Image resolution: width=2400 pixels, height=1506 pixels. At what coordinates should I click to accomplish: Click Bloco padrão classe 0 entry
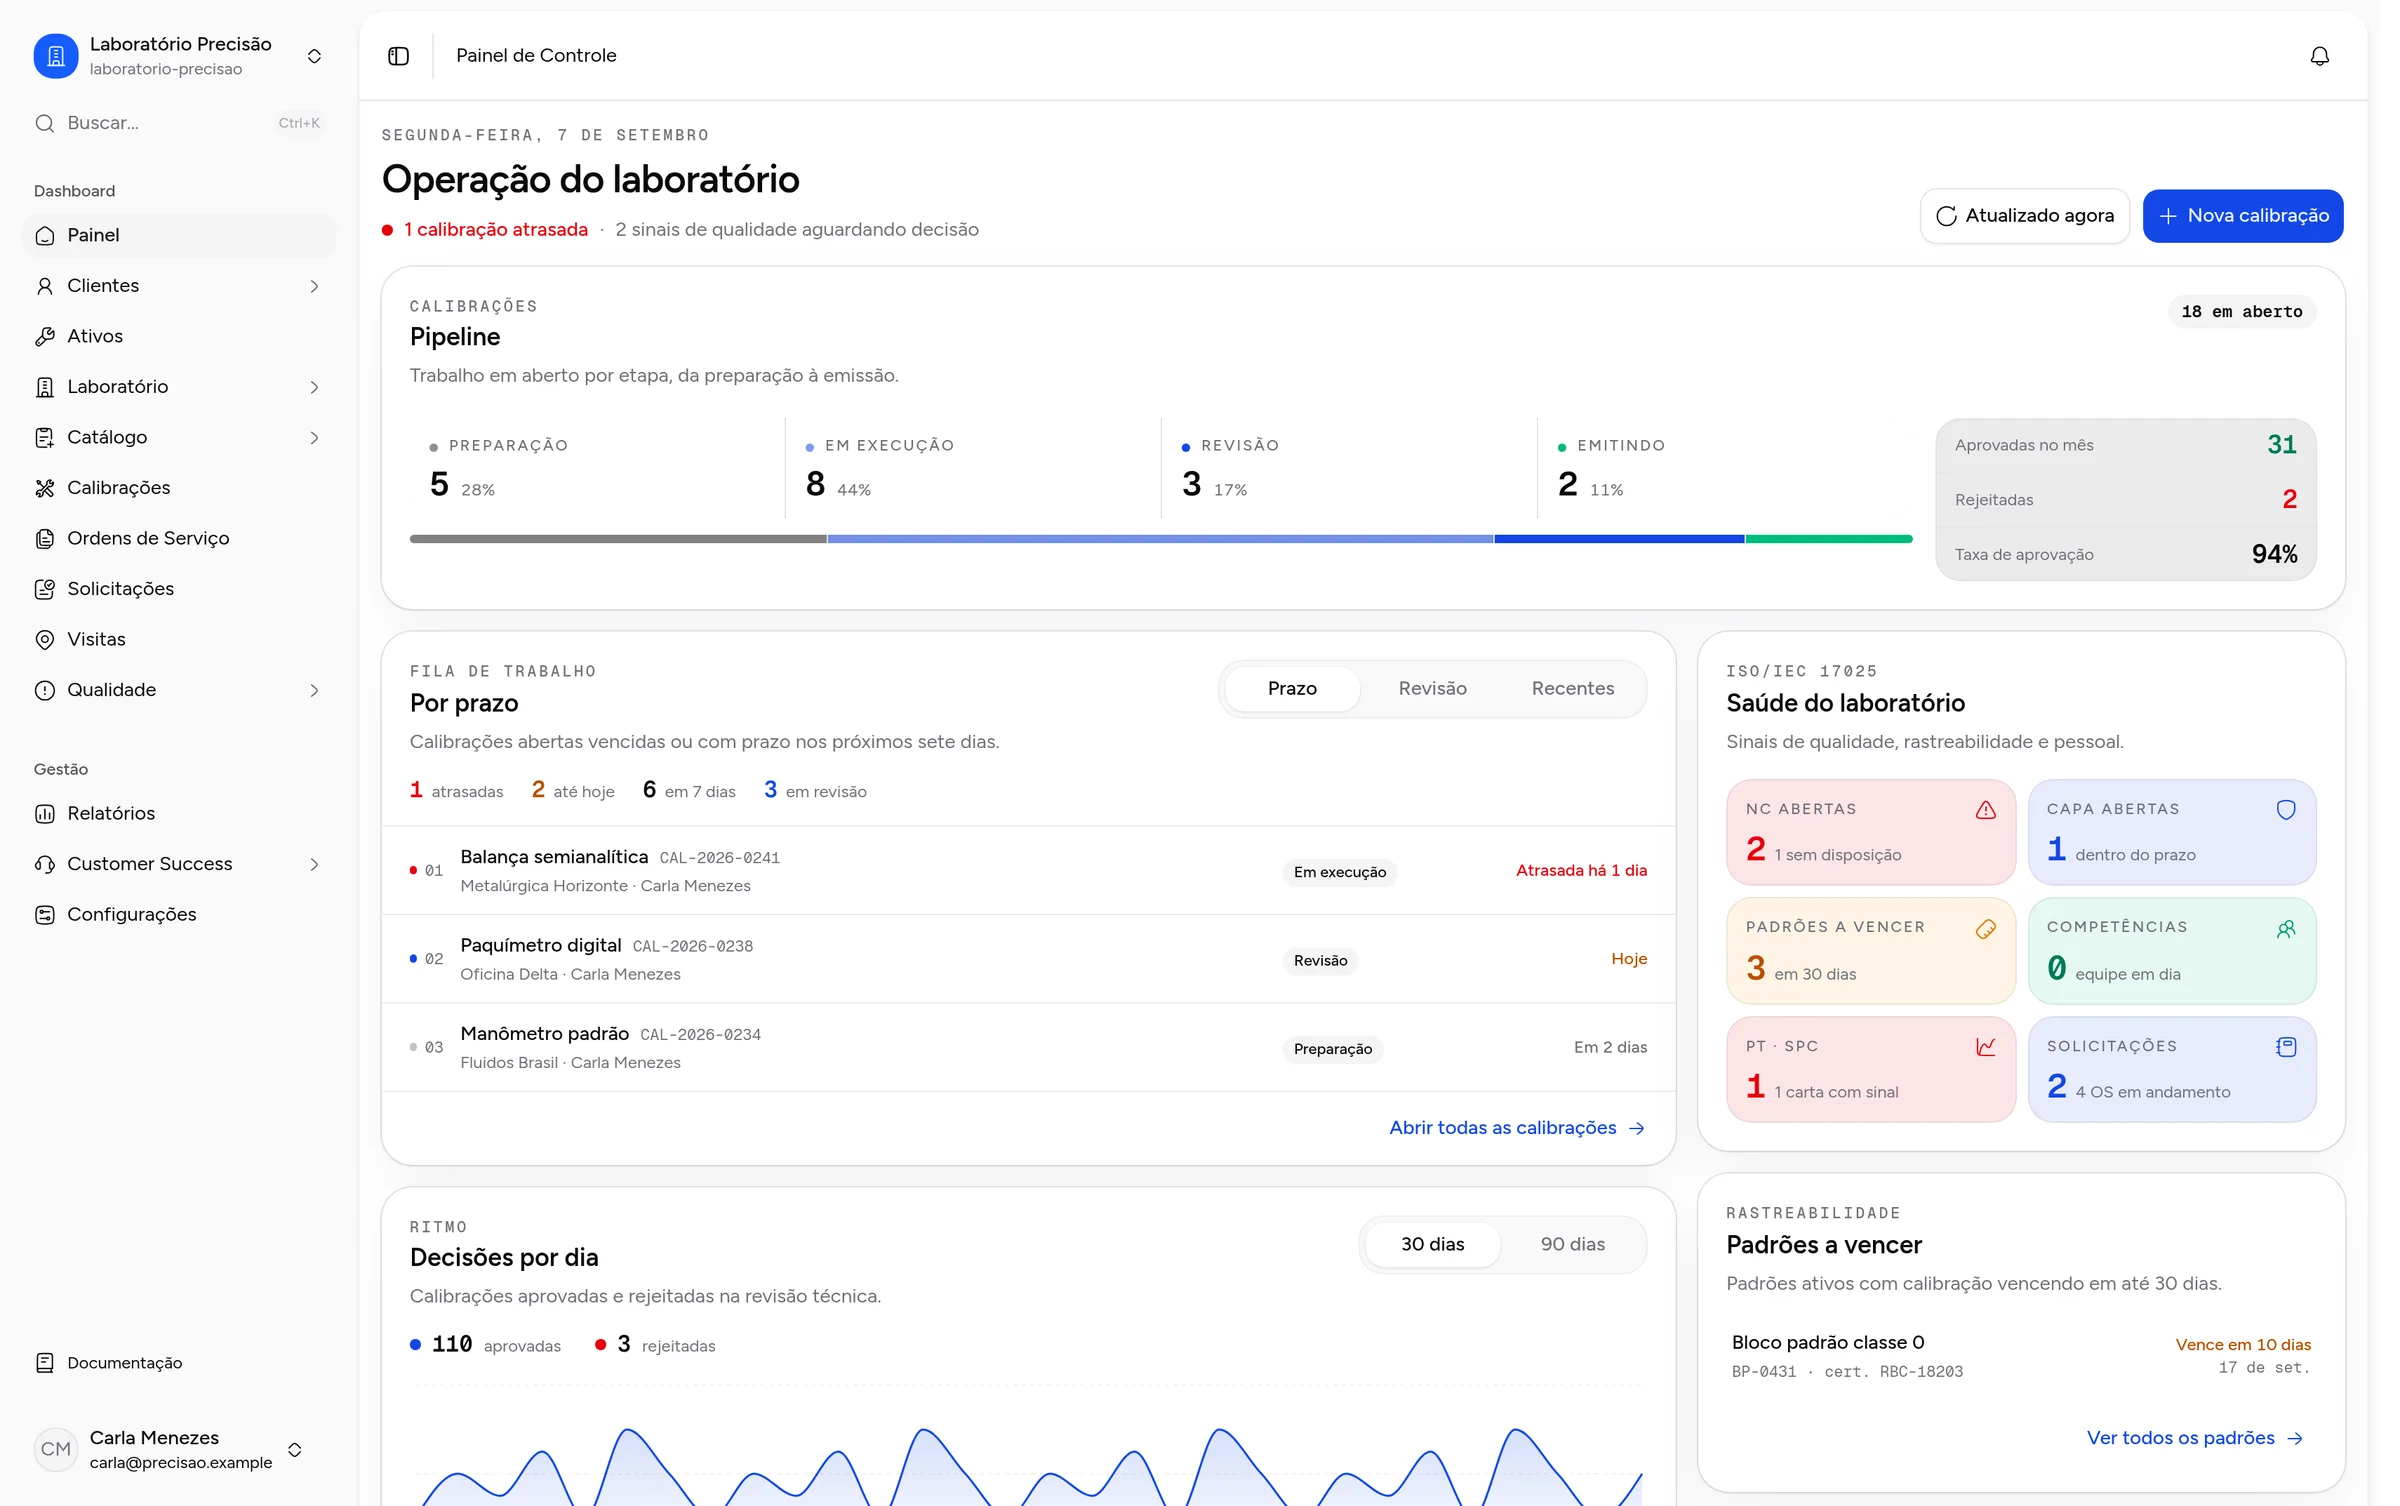[x=2021, y=1356]
